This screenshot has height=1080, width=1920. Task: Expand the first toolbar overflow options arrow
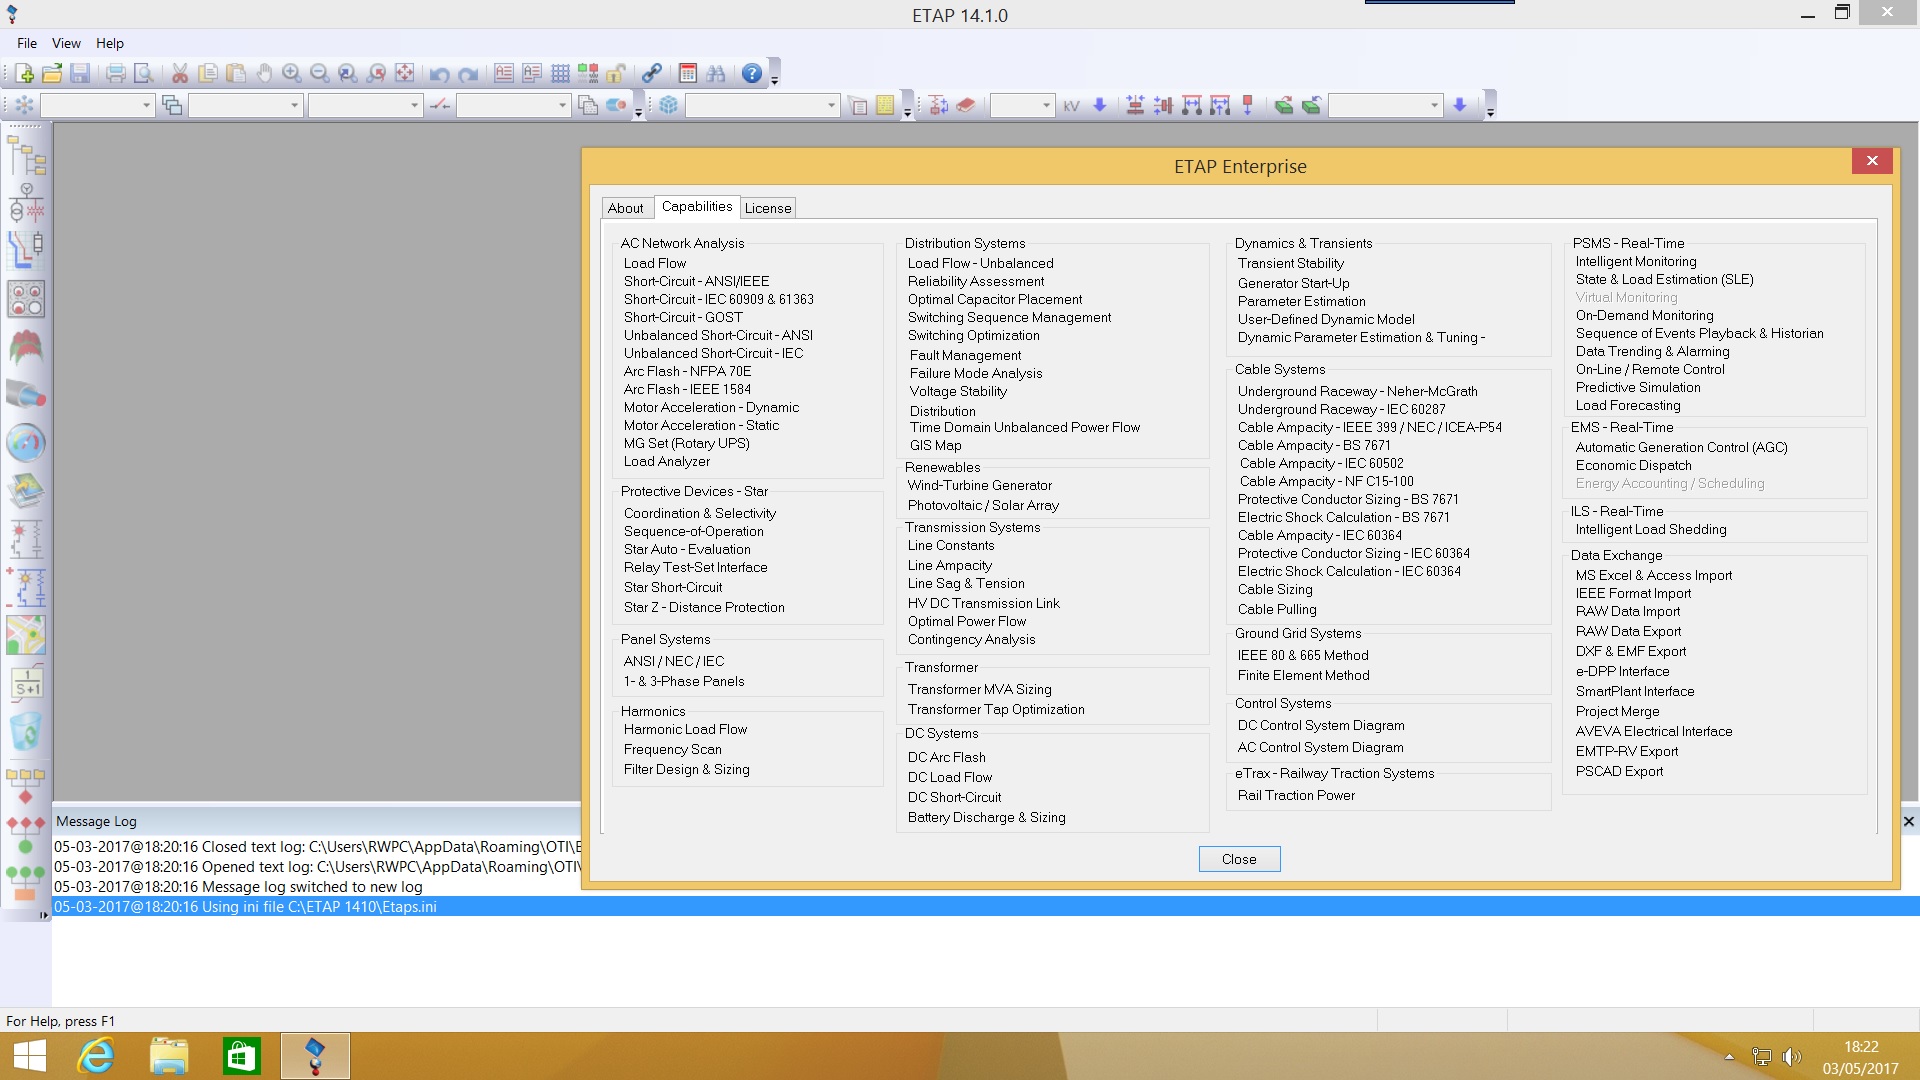tap(774, 80)
